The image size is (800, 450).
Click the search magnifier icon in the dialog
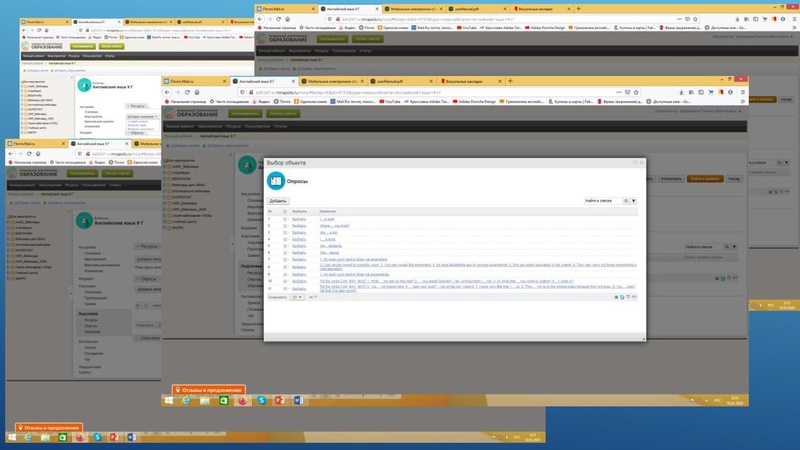click(626, 201)
